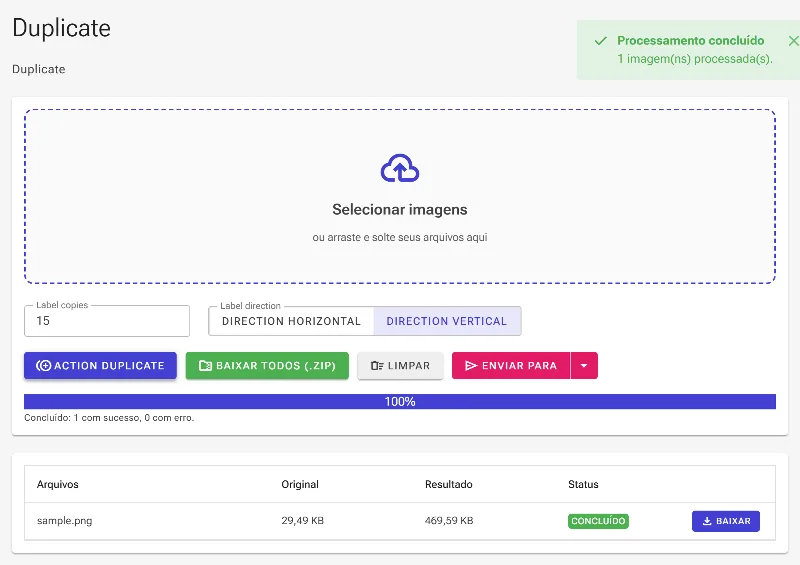Click '1 imagem(ns) processada(s).' message
This screenshot has width=800, height=565.
click(695, 59)
